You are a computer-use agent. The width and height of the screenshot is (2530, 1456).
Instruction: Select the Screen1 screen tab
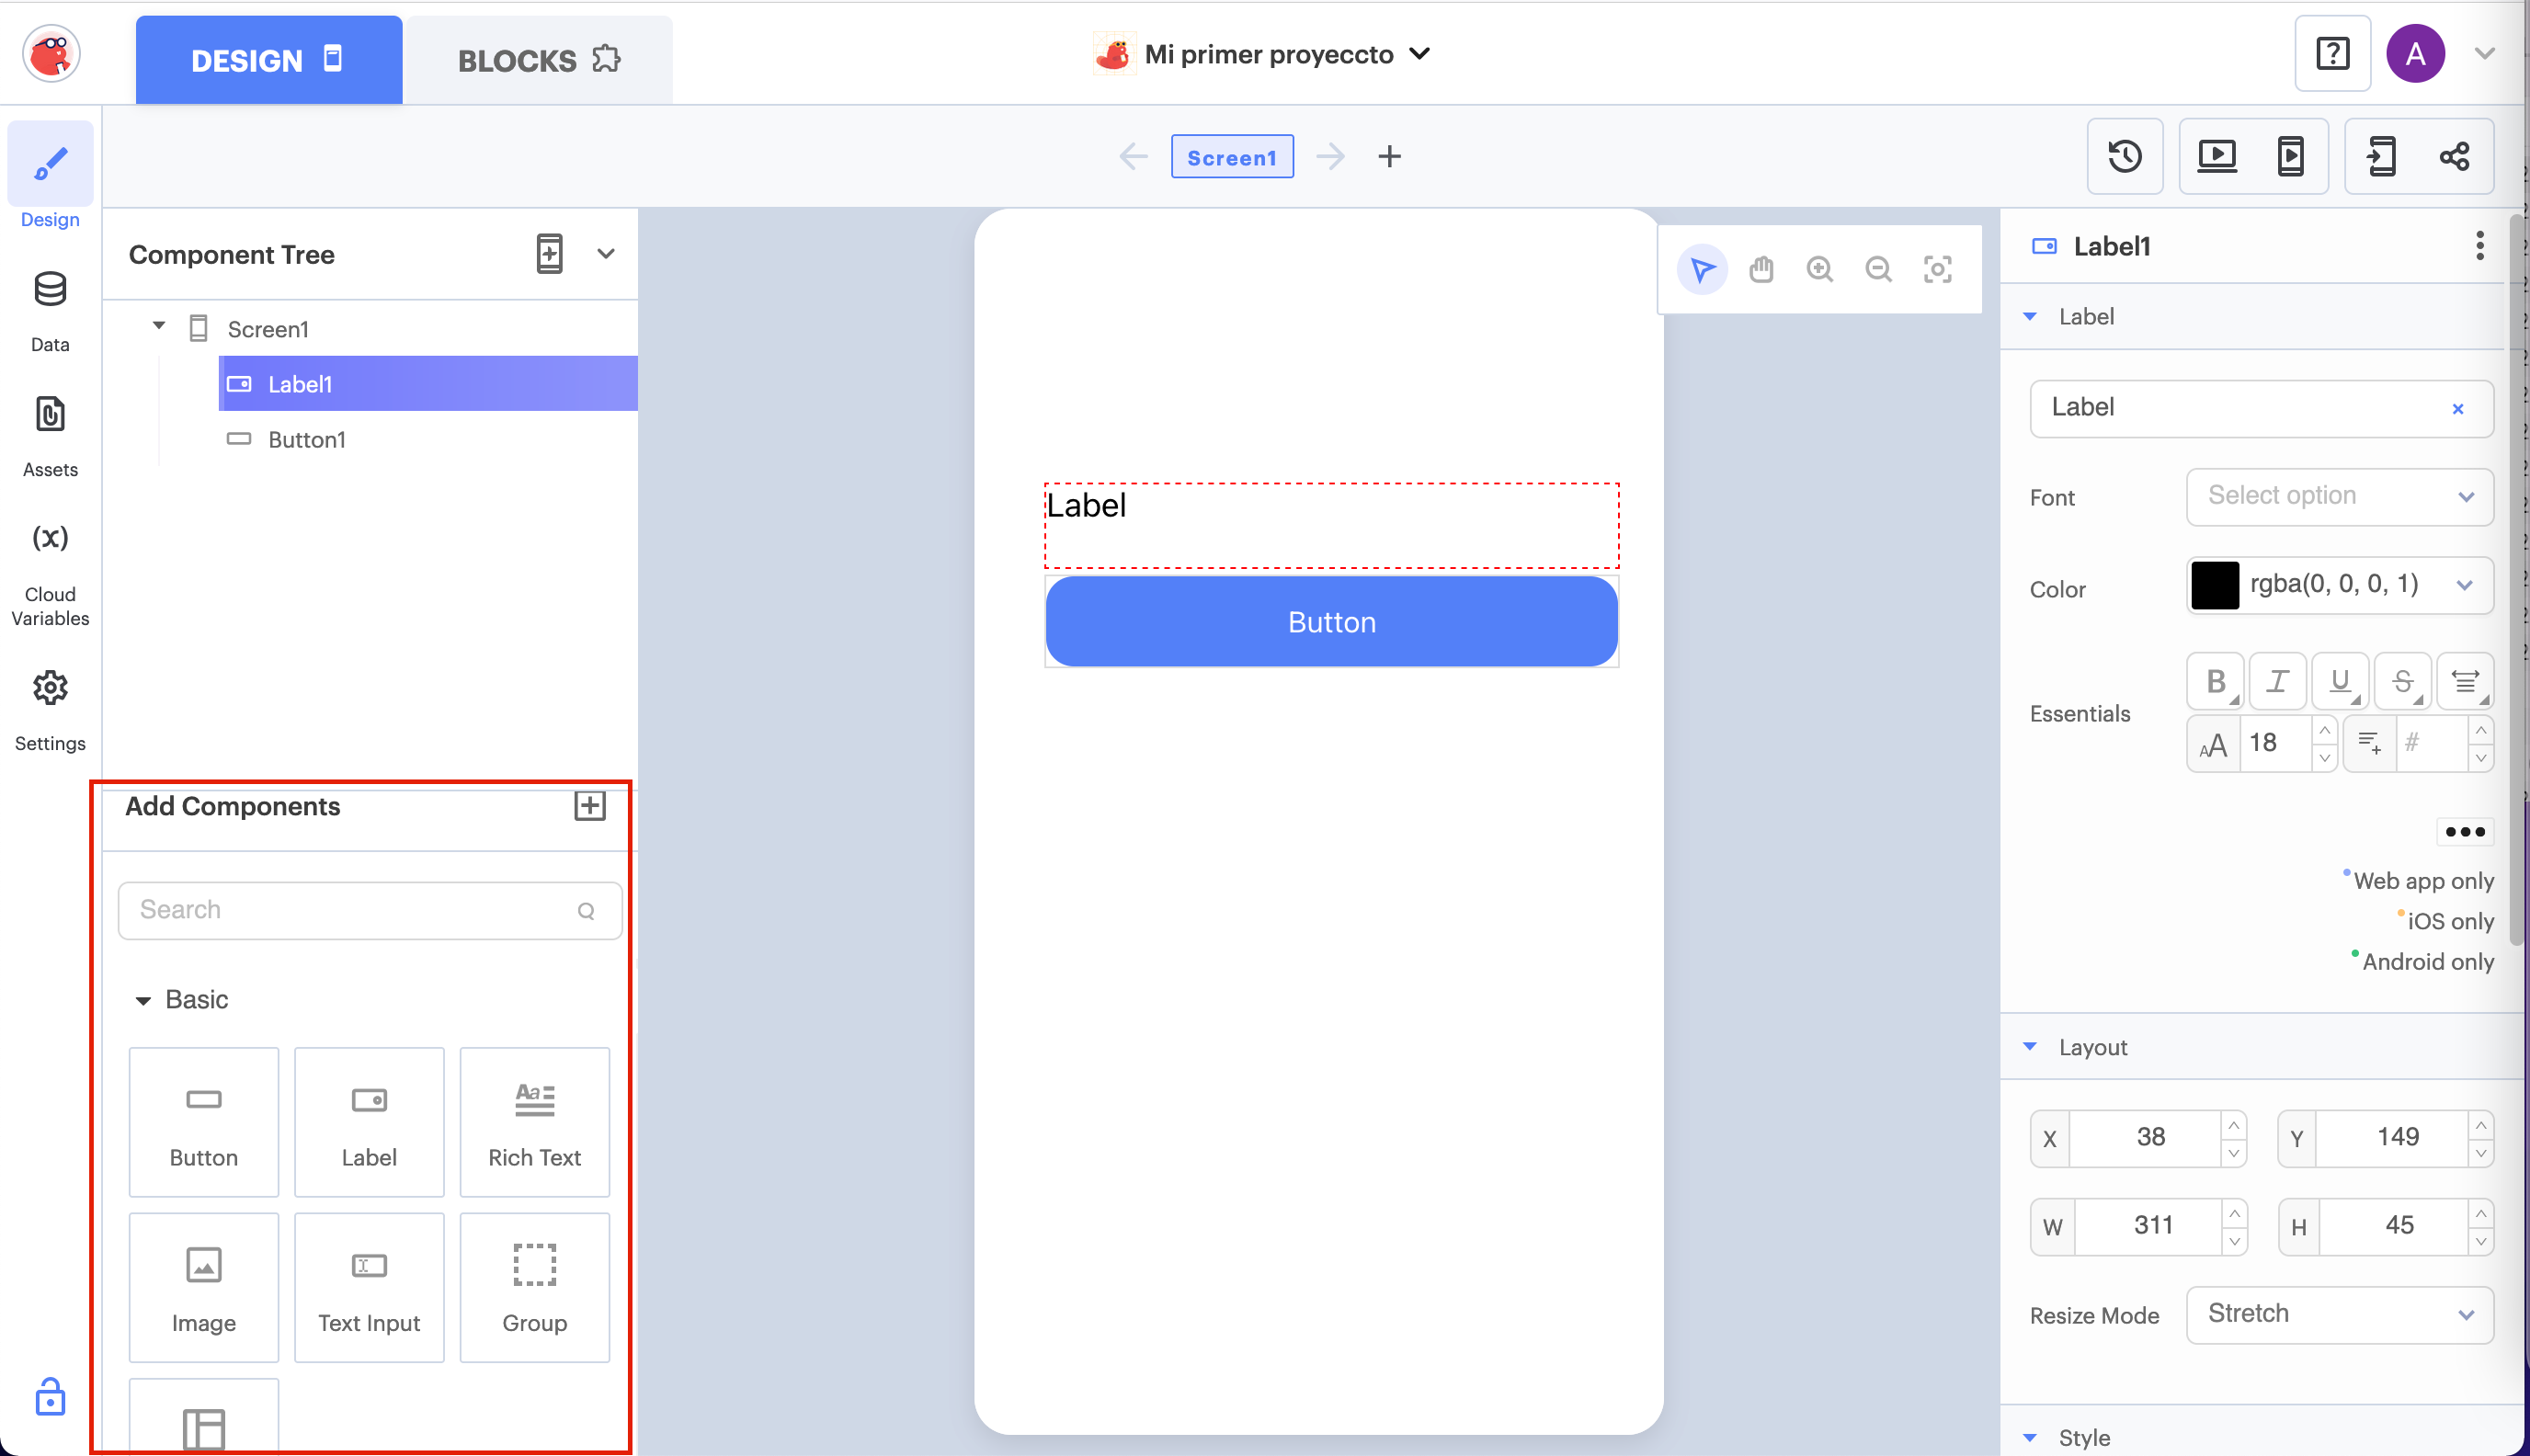point(1231,157)
